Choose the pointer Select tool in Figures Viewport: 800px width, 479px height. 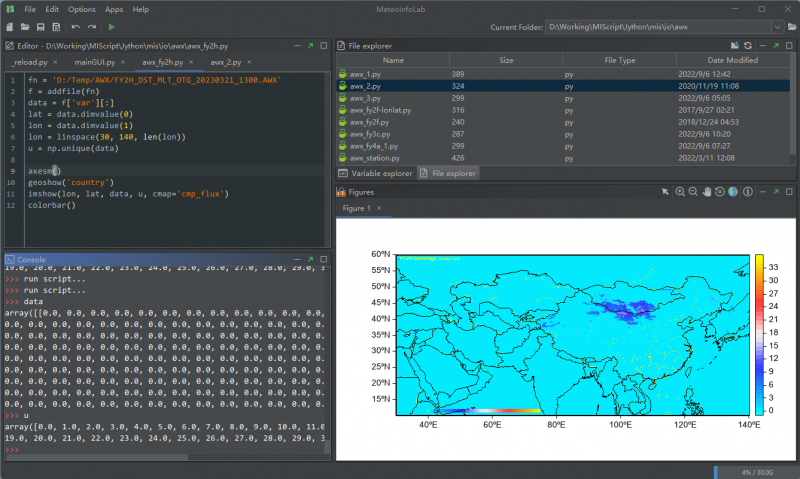click(x=665, y=191)
